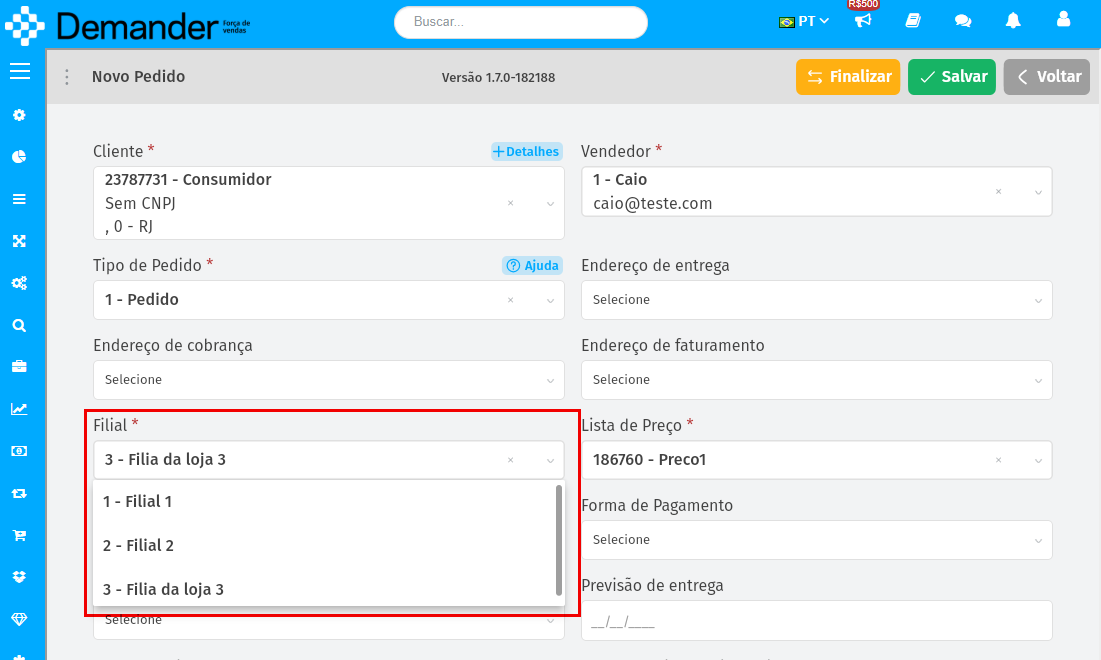Click the retweet arrows sidebar icon
The width and height of the screenshot is (1101, 660).
point(20,494)
